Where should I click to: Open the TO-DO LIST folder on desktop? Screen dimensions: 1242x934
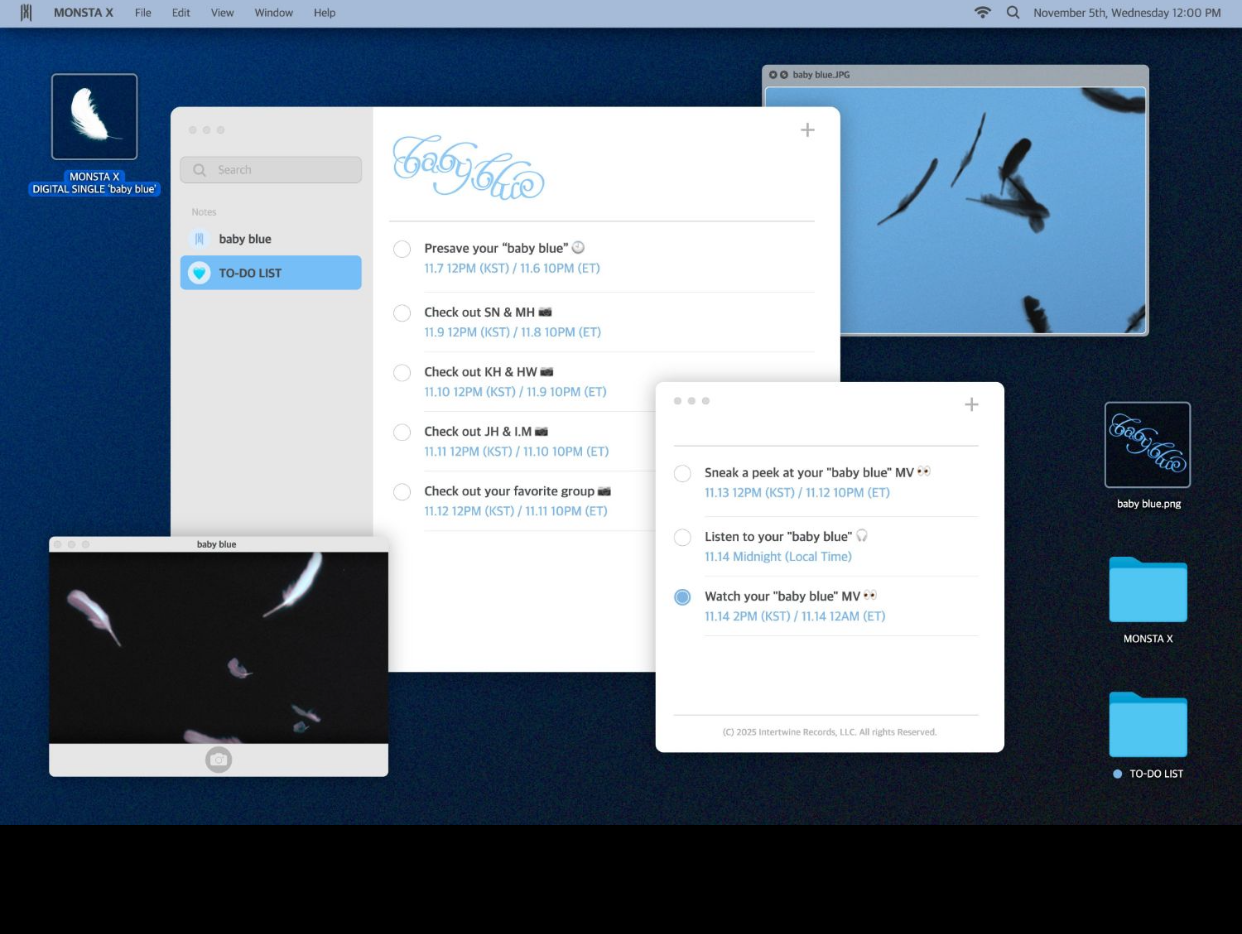click(x=1147, y=725)
